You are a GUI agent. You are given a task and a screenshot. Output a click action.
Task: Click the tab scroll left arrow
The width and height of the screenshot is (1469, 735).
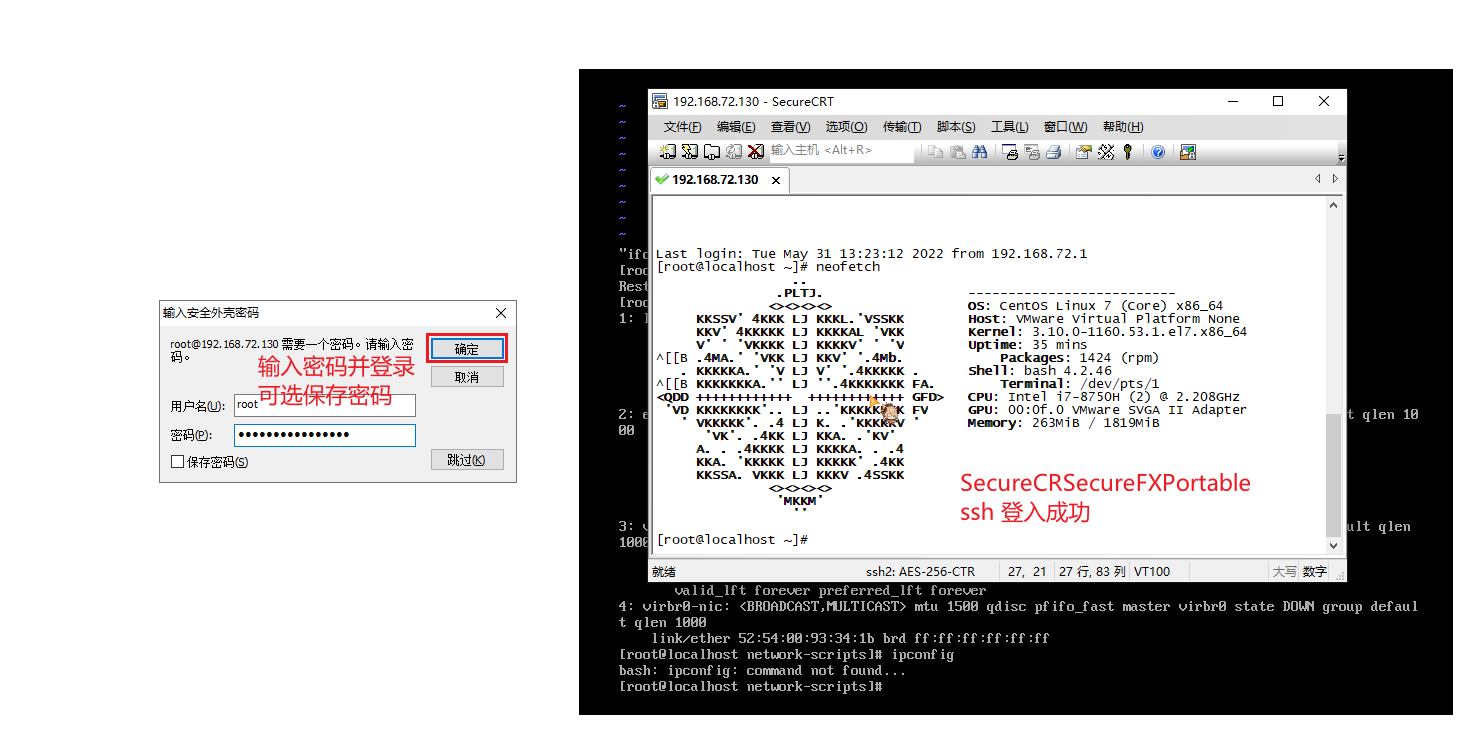[1318, 179]
